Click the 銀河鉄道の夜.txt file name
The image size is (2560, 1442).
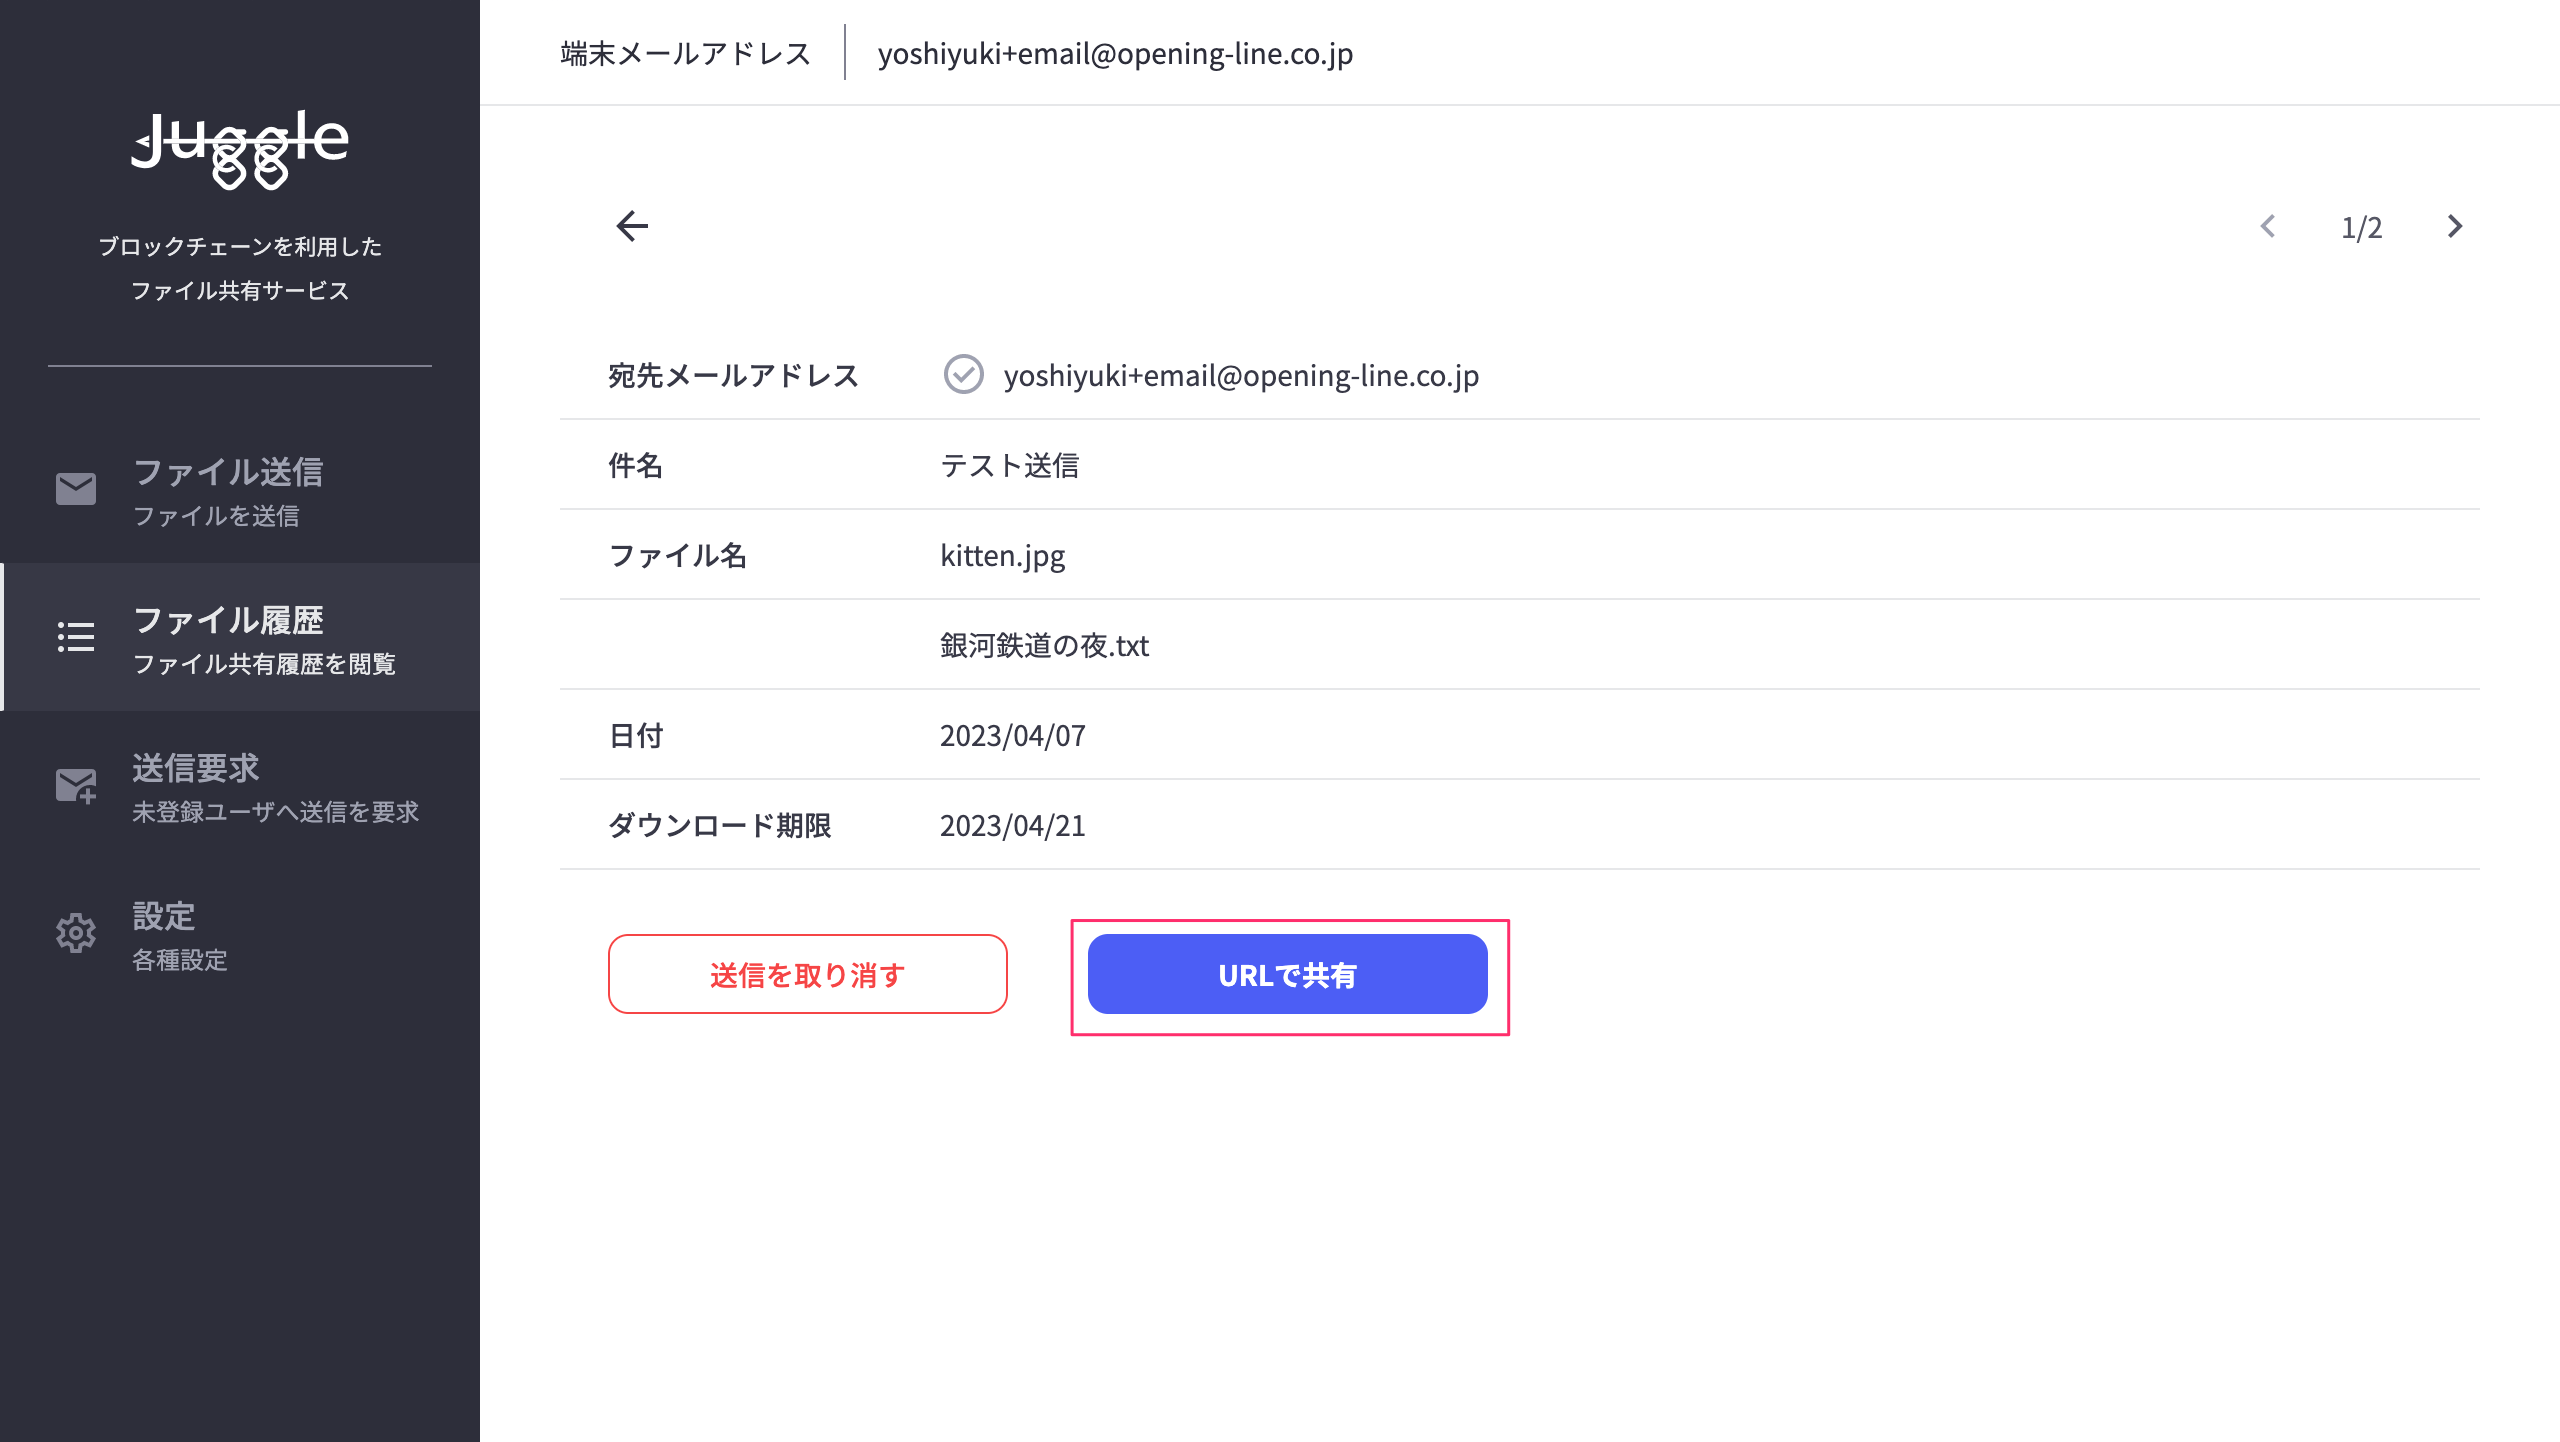(1044, 646)
